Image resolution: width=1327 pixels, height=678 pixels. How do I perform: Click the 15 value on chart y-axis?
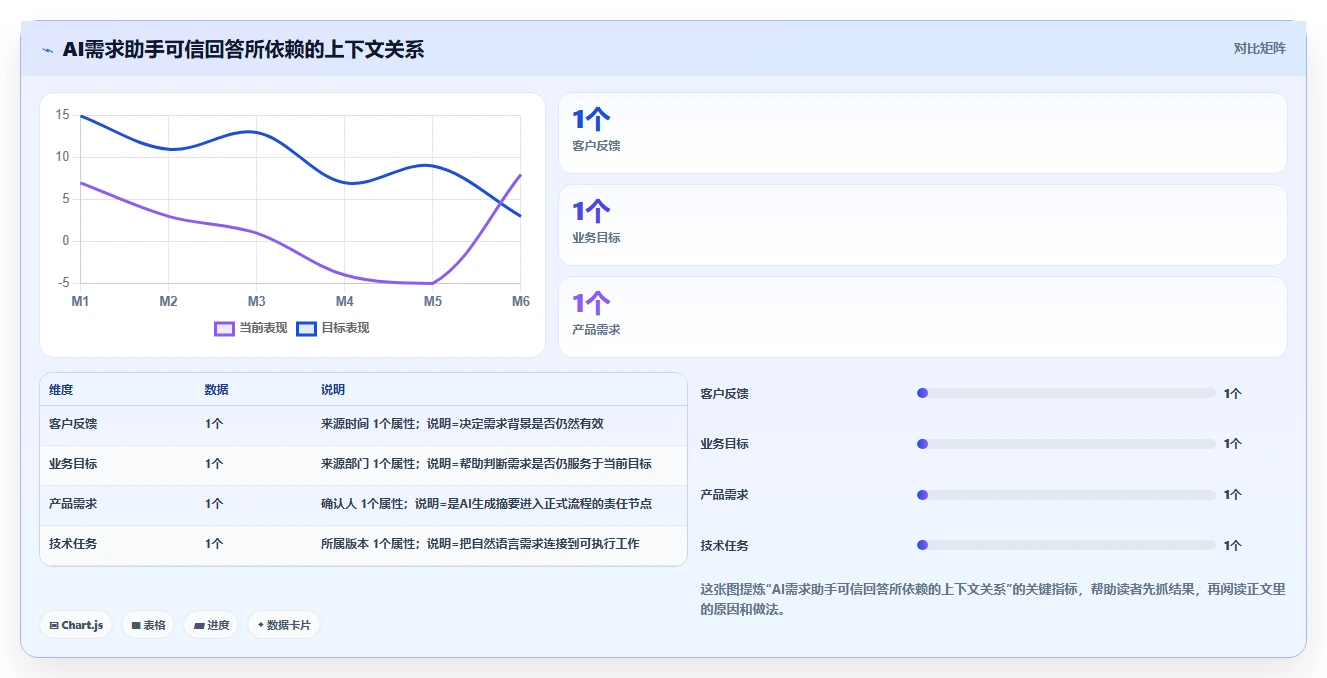pos(62,115)
